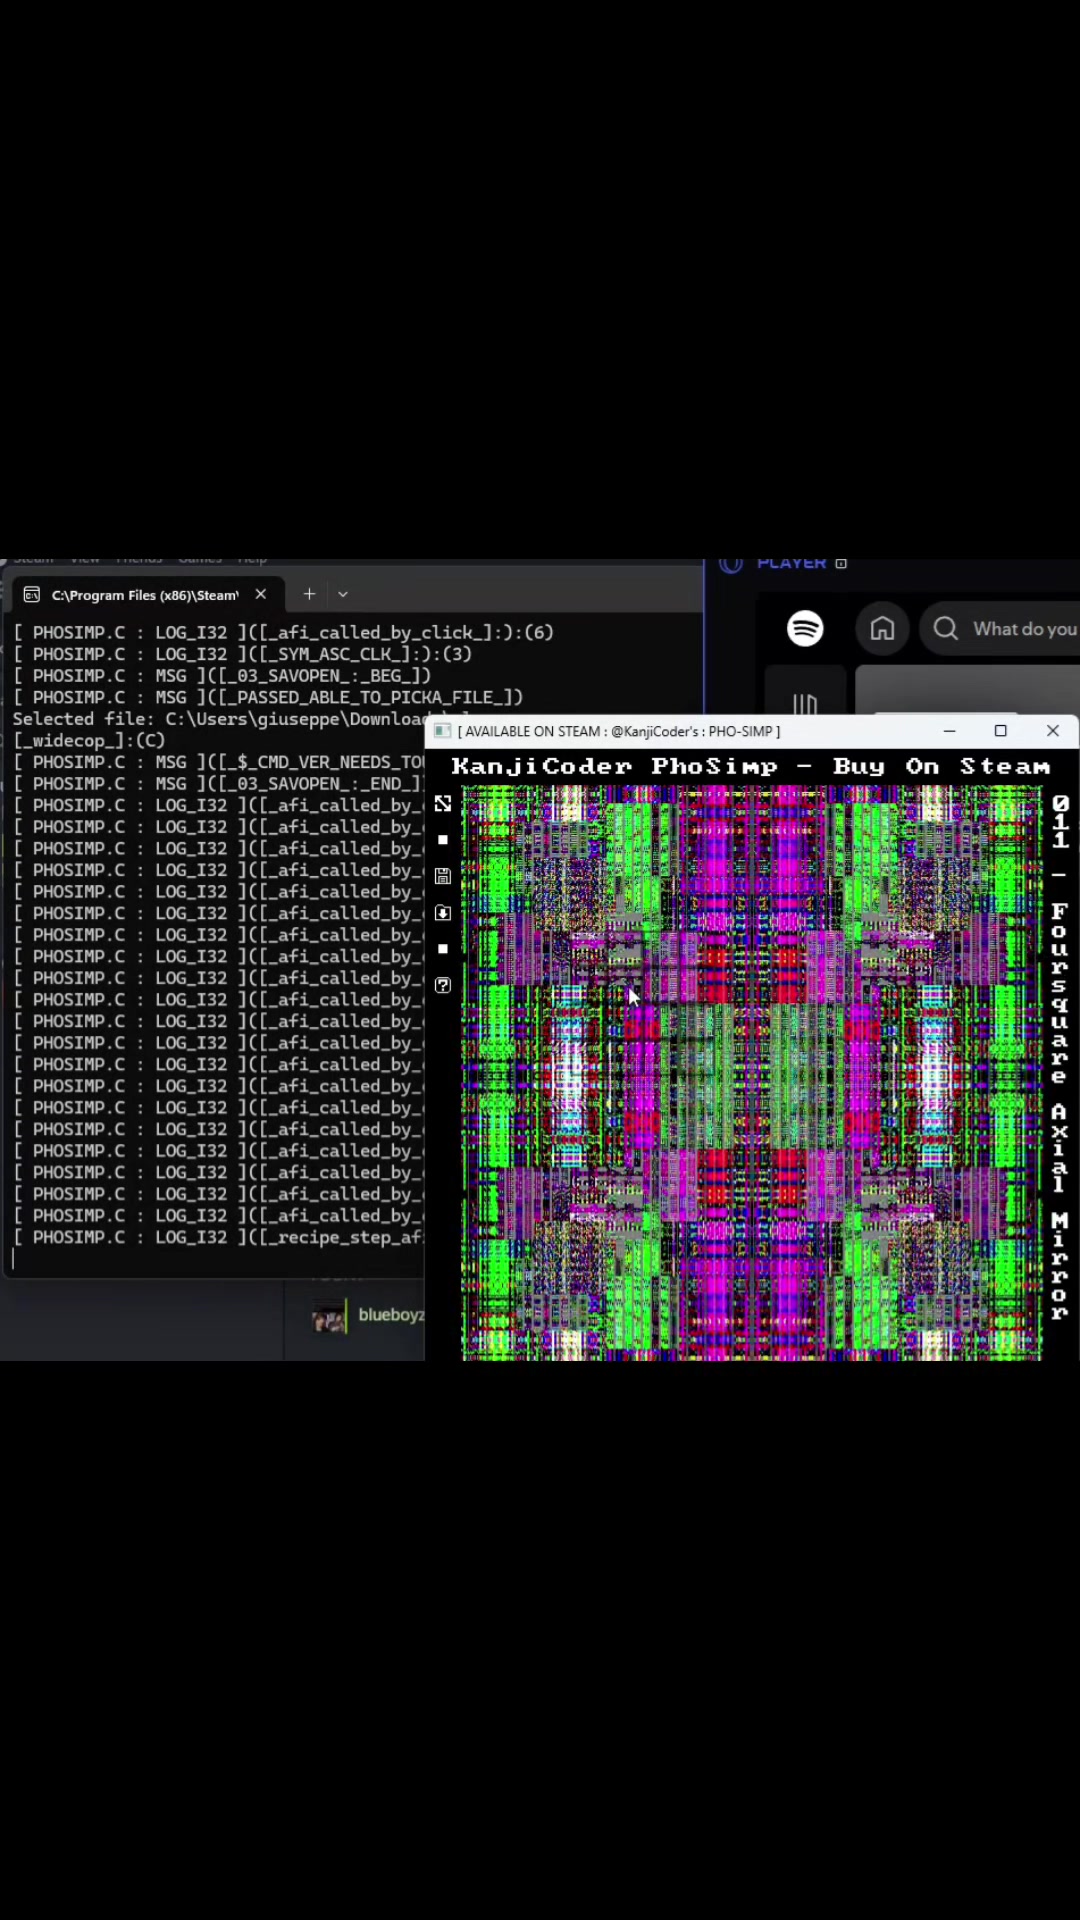Open a new terminal tab with plus button

coord(309,594)
